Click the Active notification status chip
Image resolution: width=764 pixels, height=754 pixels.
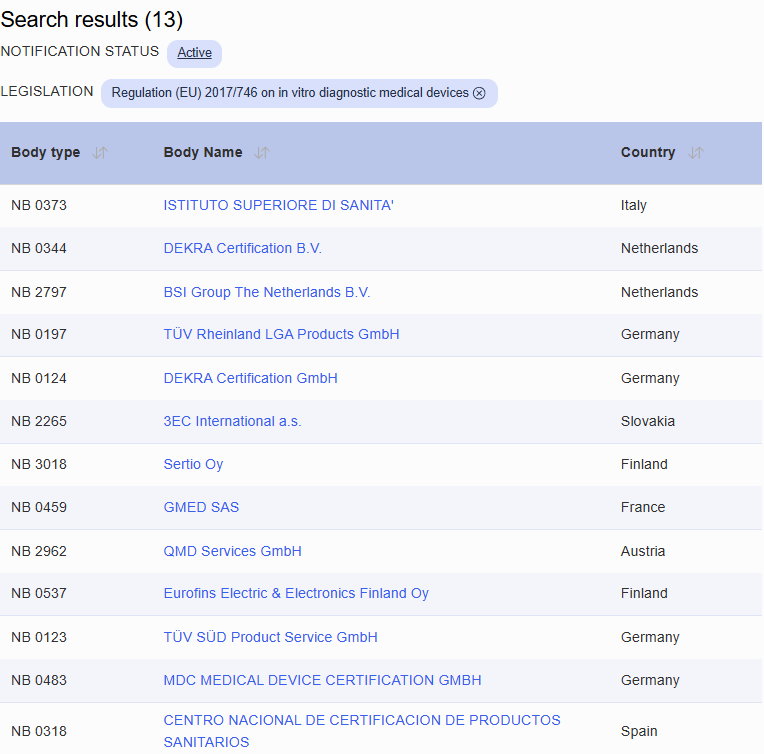[x=194, y=53]
